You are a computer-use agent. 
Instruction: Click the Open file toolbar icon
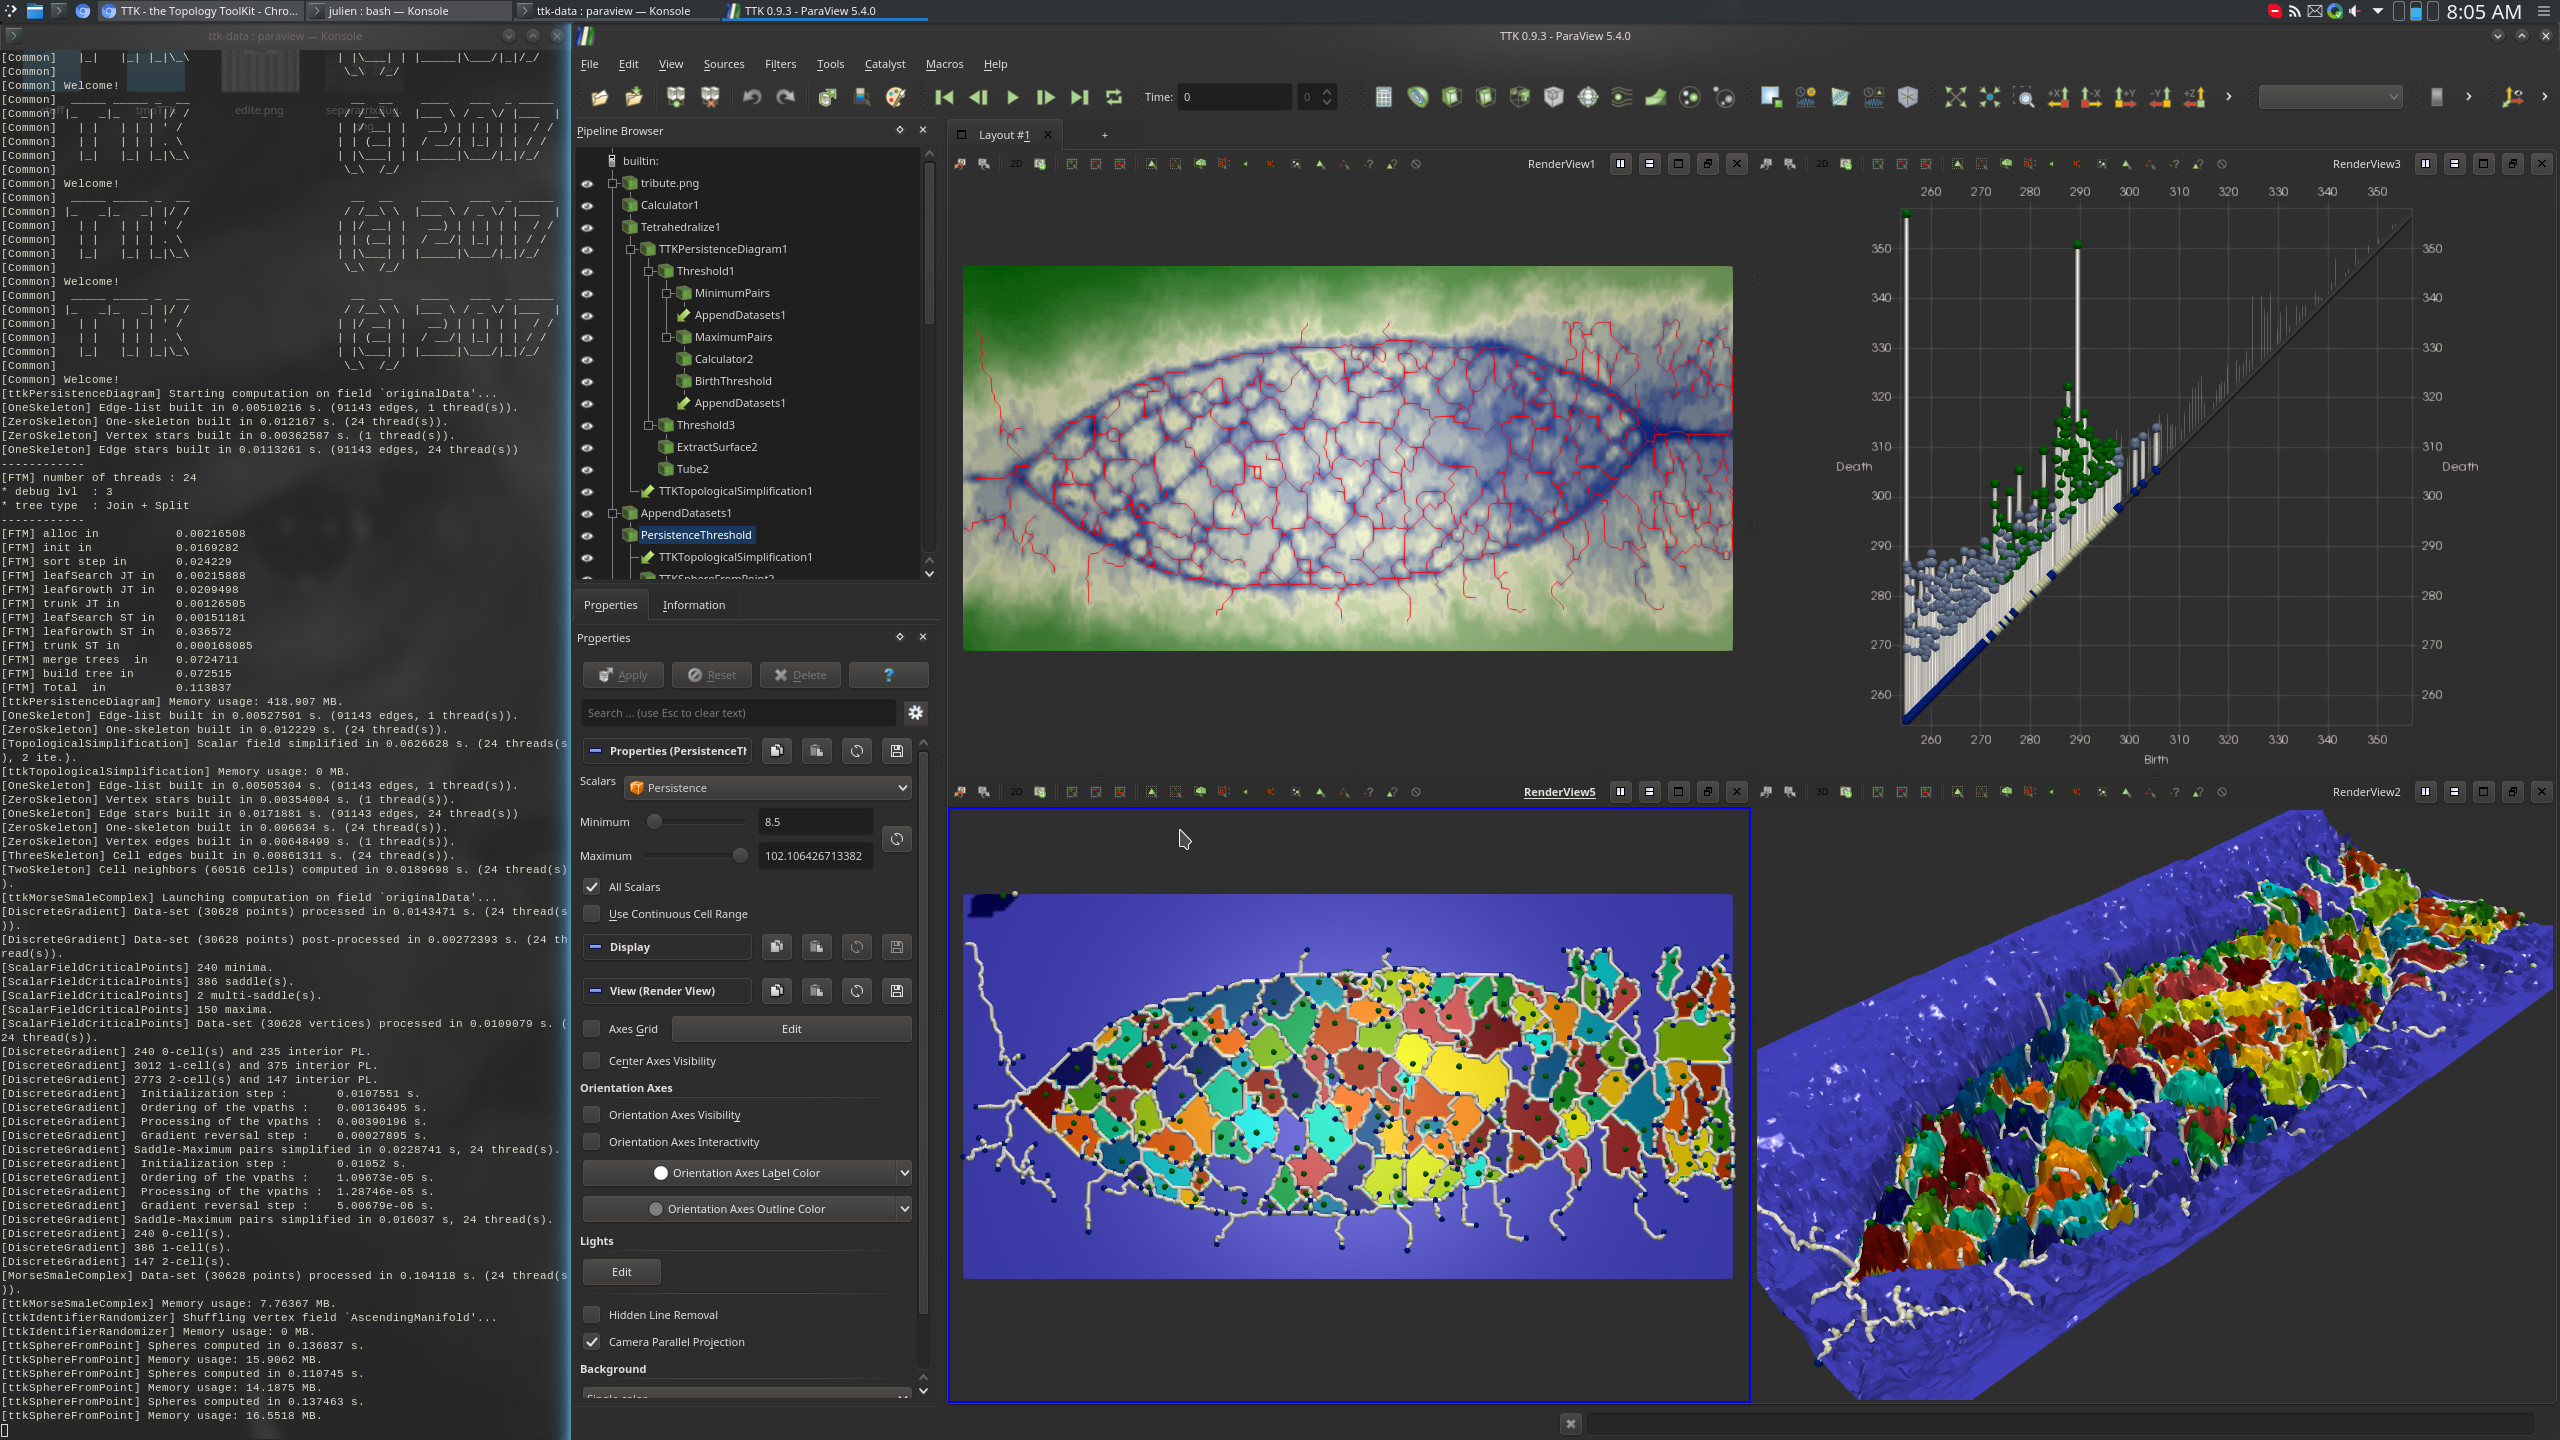599,97
